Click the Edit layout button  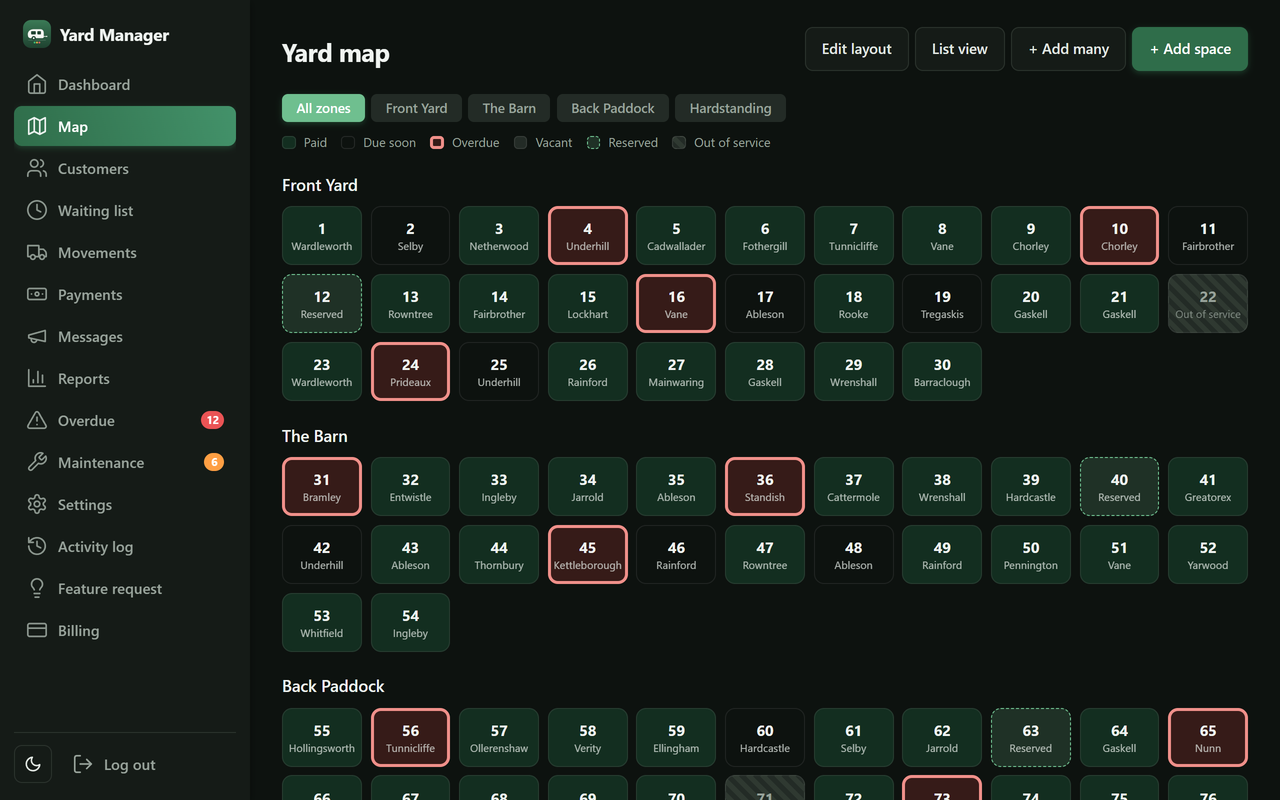857,49
